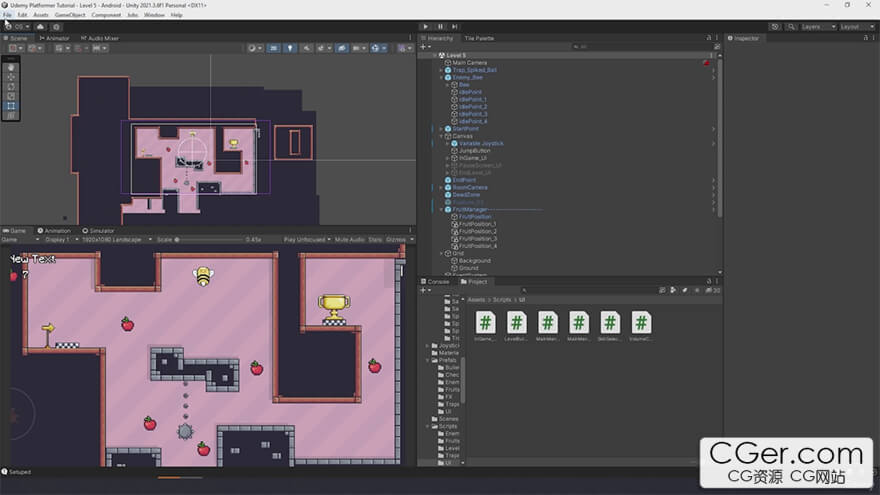Expand the Variable Joystick hierarchy item
Screen dimensions: 880x495
click(447, 144)
